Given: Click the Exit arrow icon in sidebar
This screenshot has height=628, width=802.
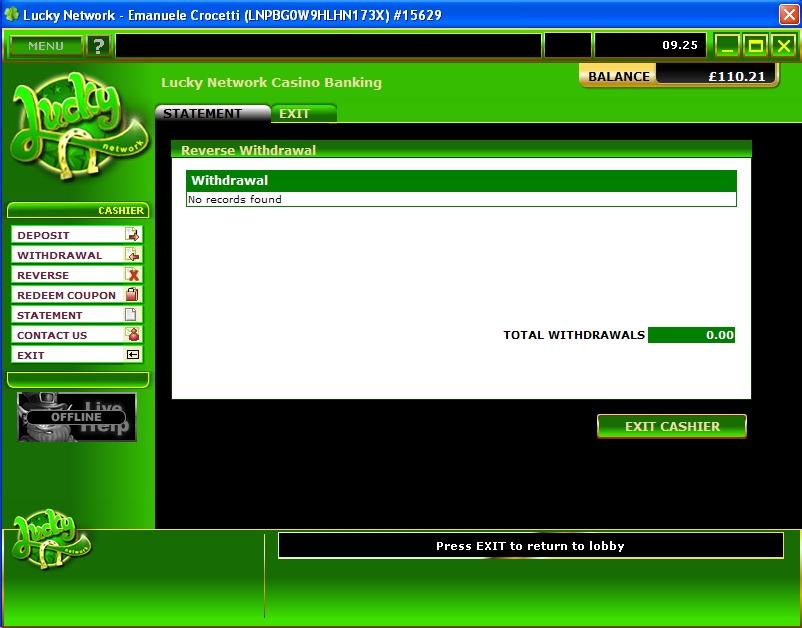Looking at the screenshot, I should coord(133,354).
